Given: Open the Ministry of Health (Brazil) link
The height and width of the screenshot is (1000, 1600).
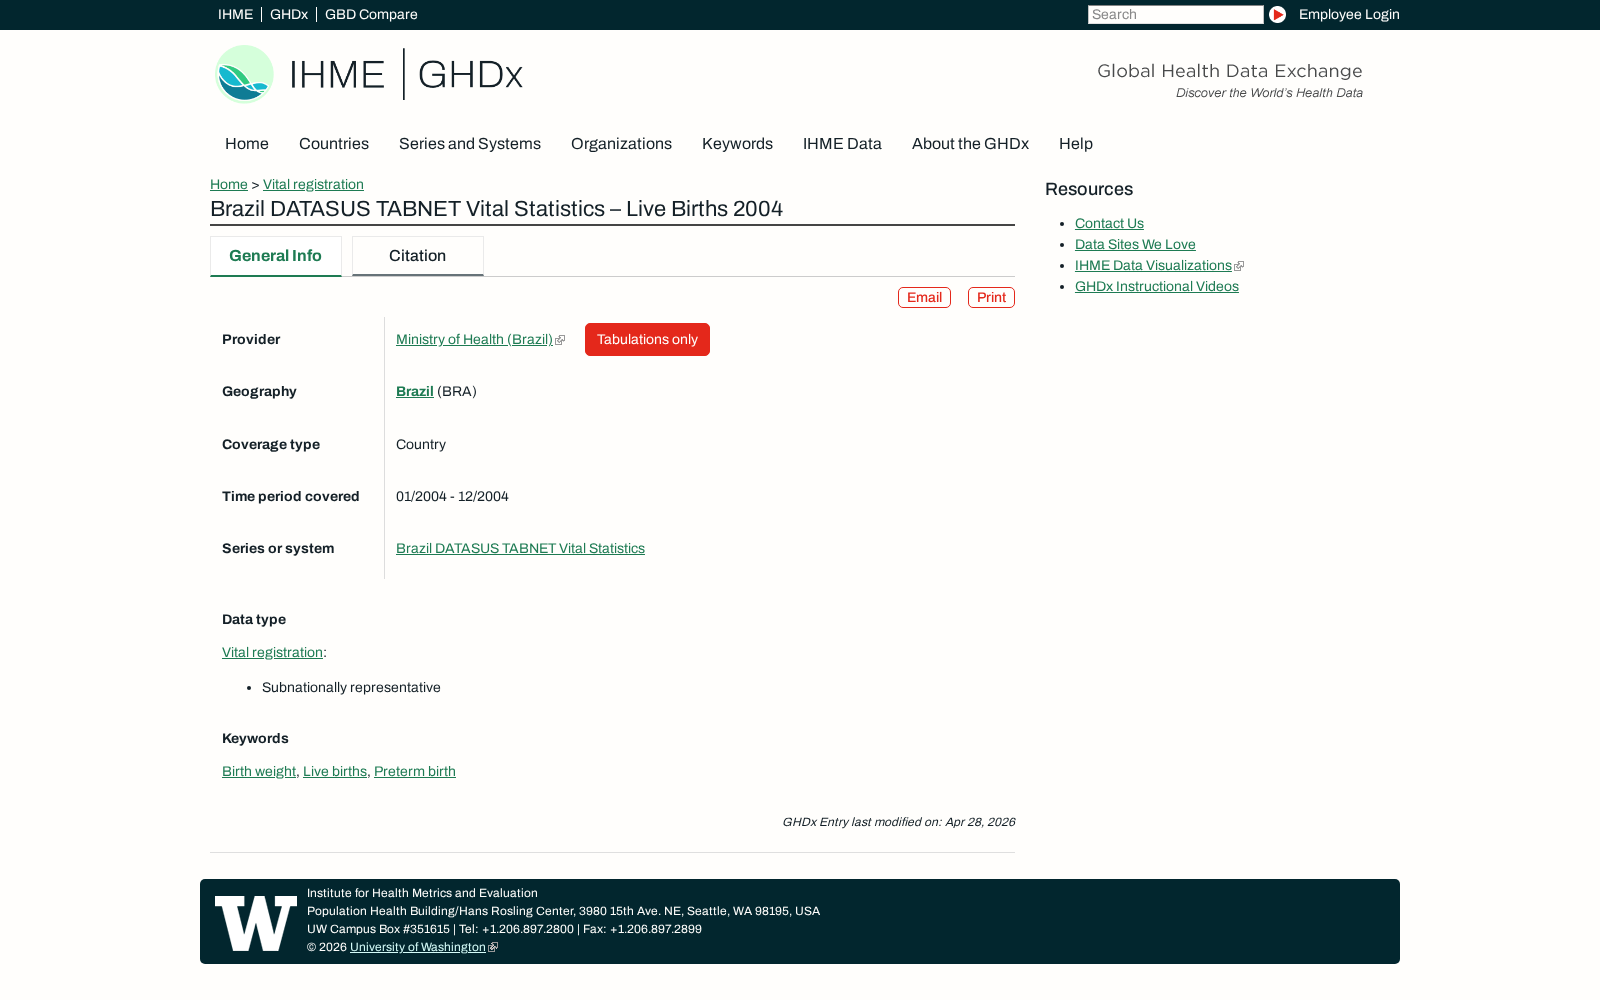Looking at the screenshot, I should click(474, 339).
